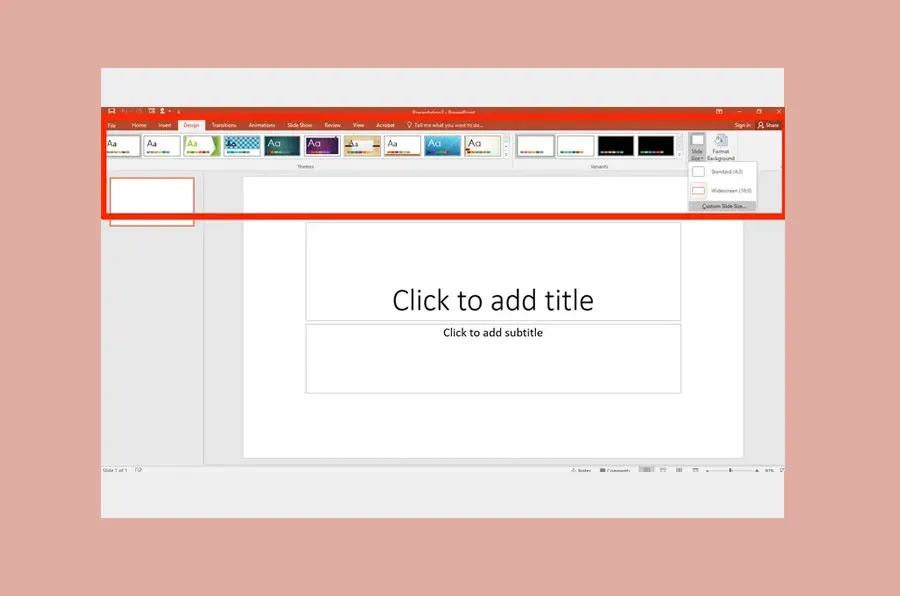
Task: Open the Slide Show ribbon tab
Action: [x=299, y=124]
